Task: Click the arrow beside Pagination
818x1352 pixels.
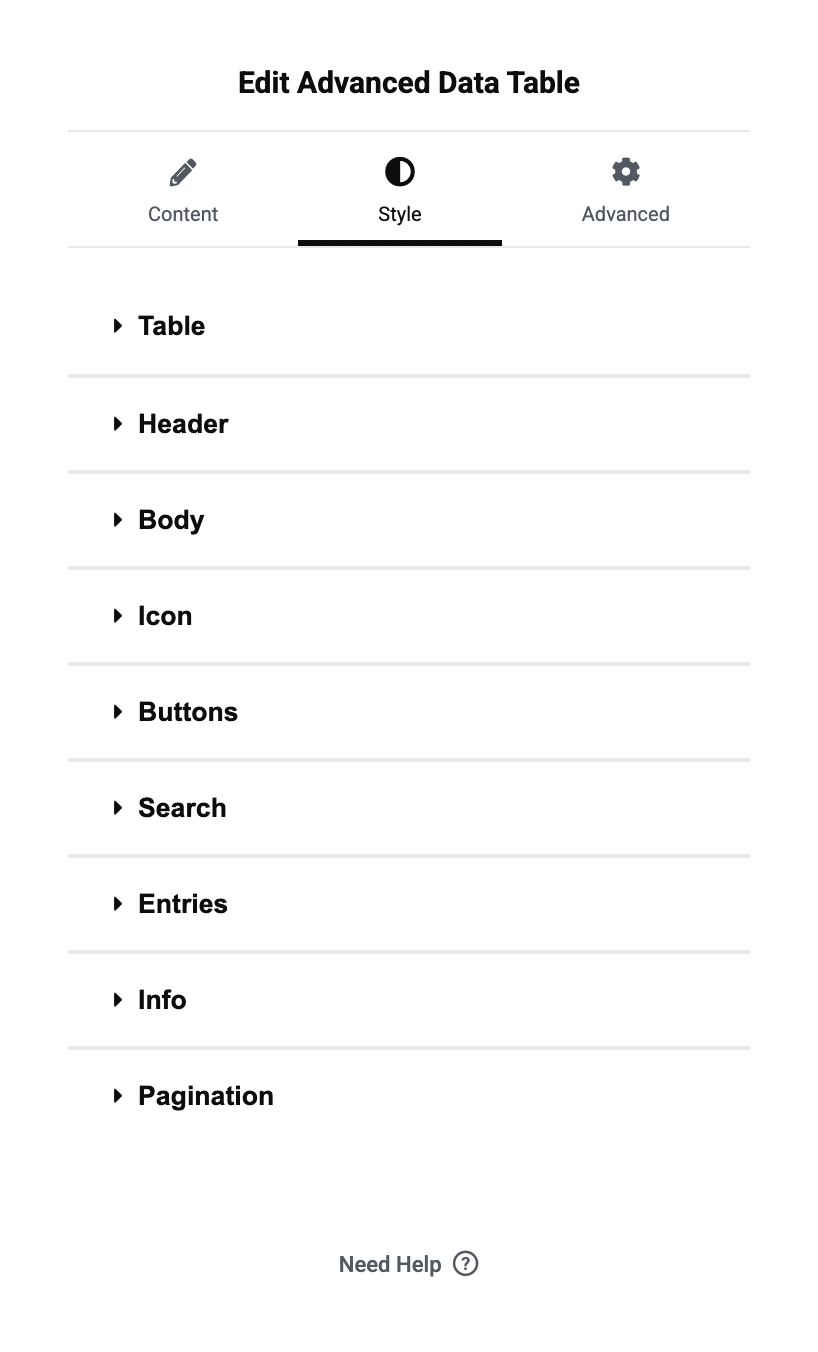Action: click(x=118, y=1095)
